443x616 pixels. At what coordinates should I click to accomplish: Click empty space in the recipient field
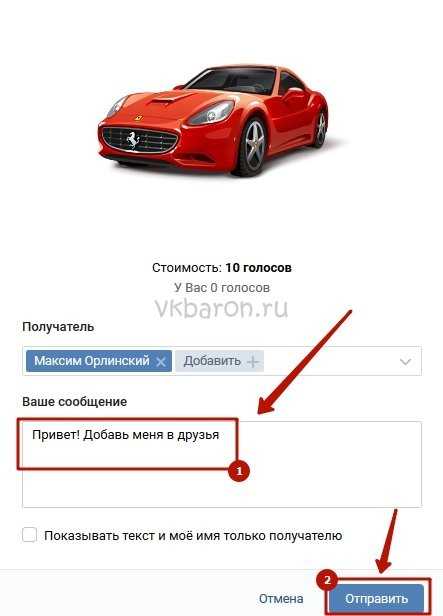tap(330, 361)
